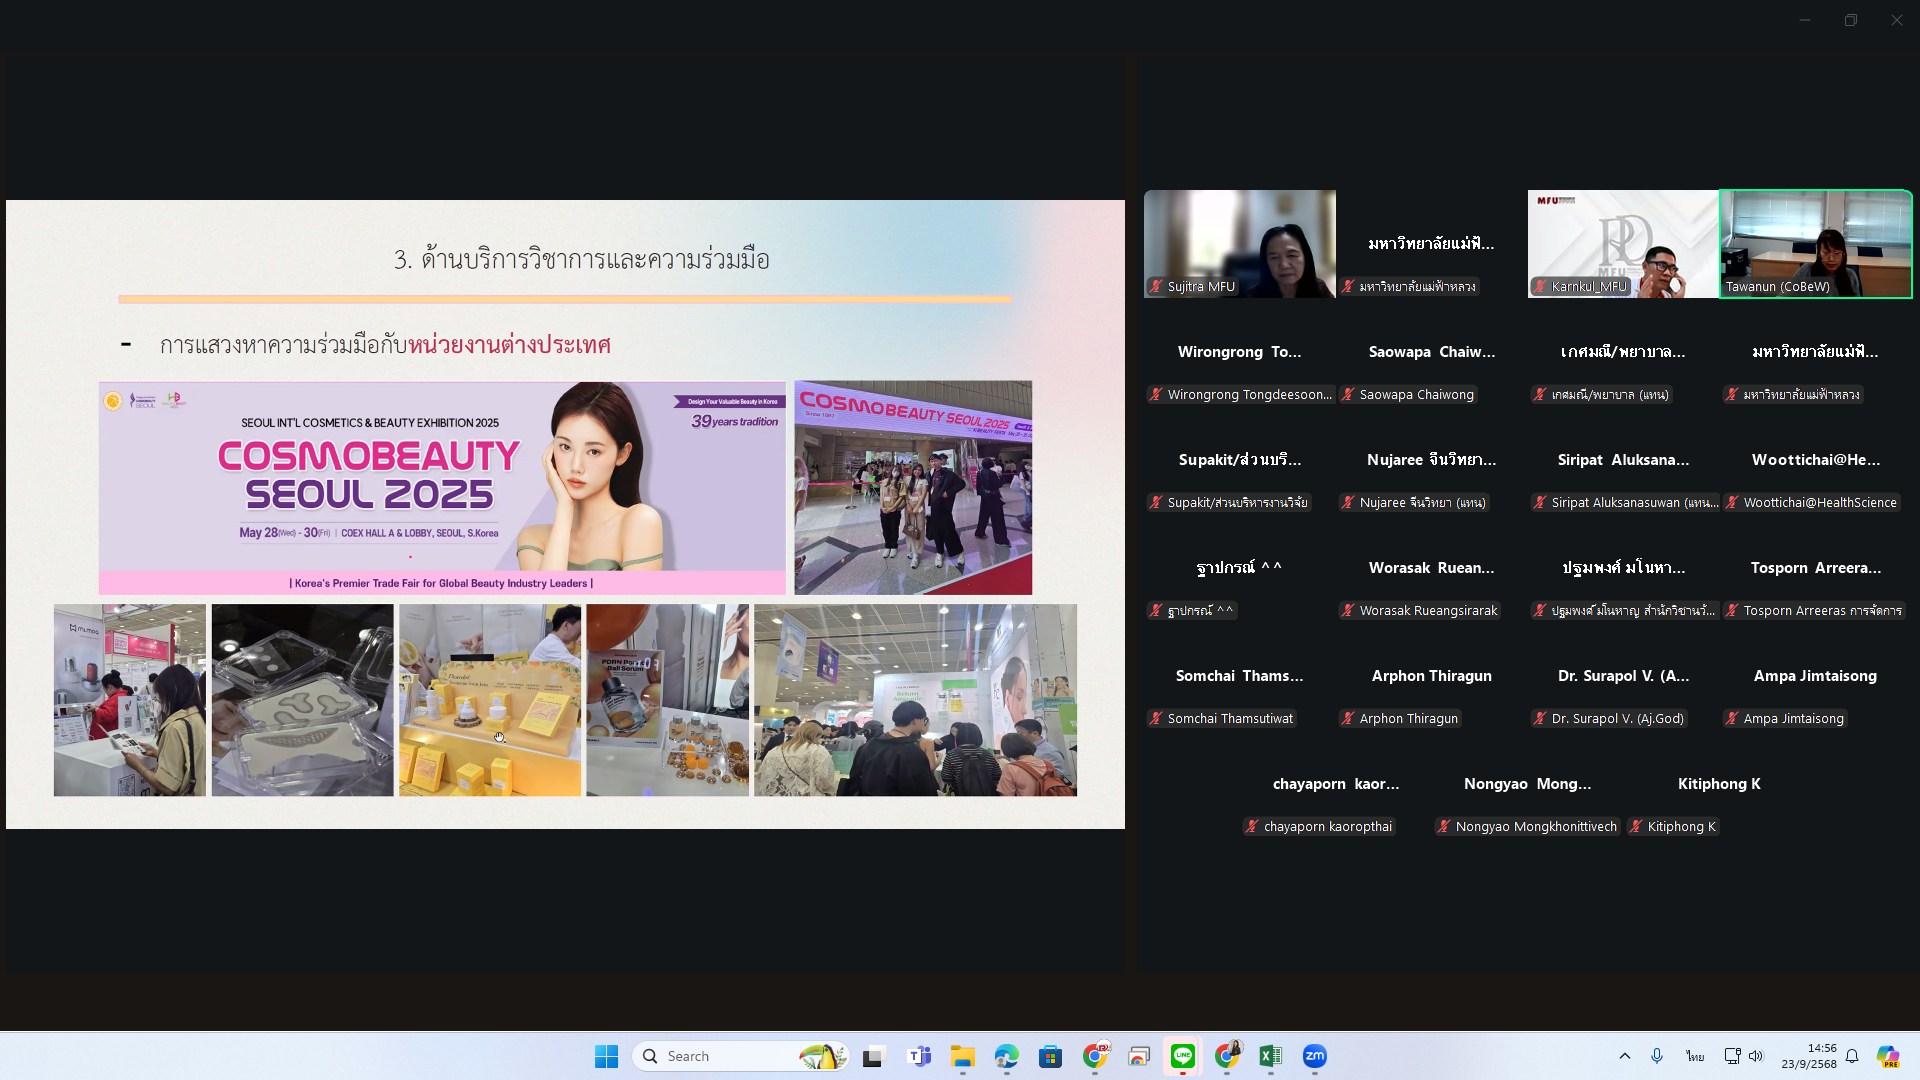1920x1080 pixels.
Task: Open Microsoft Edge taskbar icon
Action: [x=1006, y=1056]
